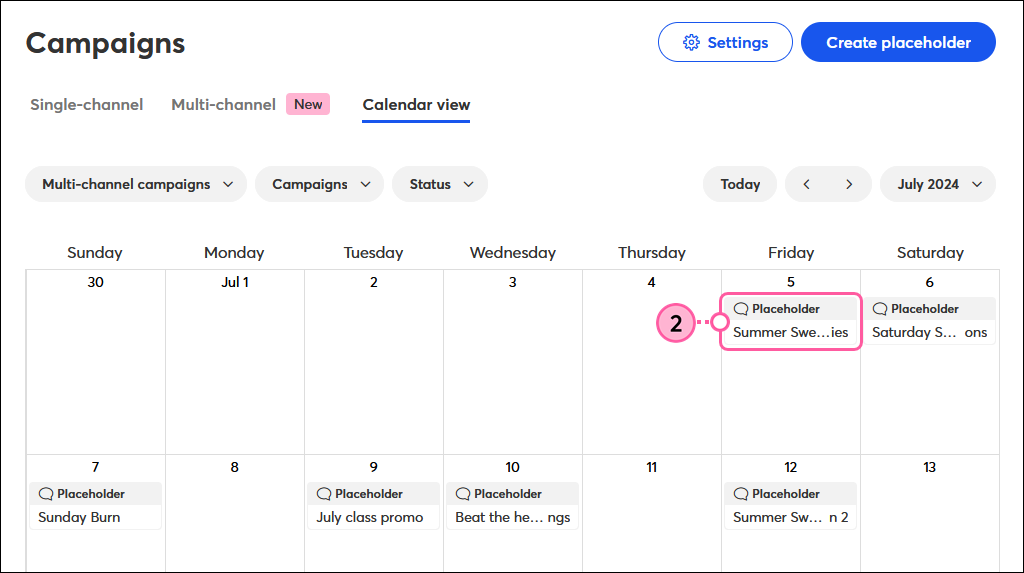Switch to the Multi-channel tab
Image resolution: width=1024 pixels, height=573 pixels.
tap(223, 105)
